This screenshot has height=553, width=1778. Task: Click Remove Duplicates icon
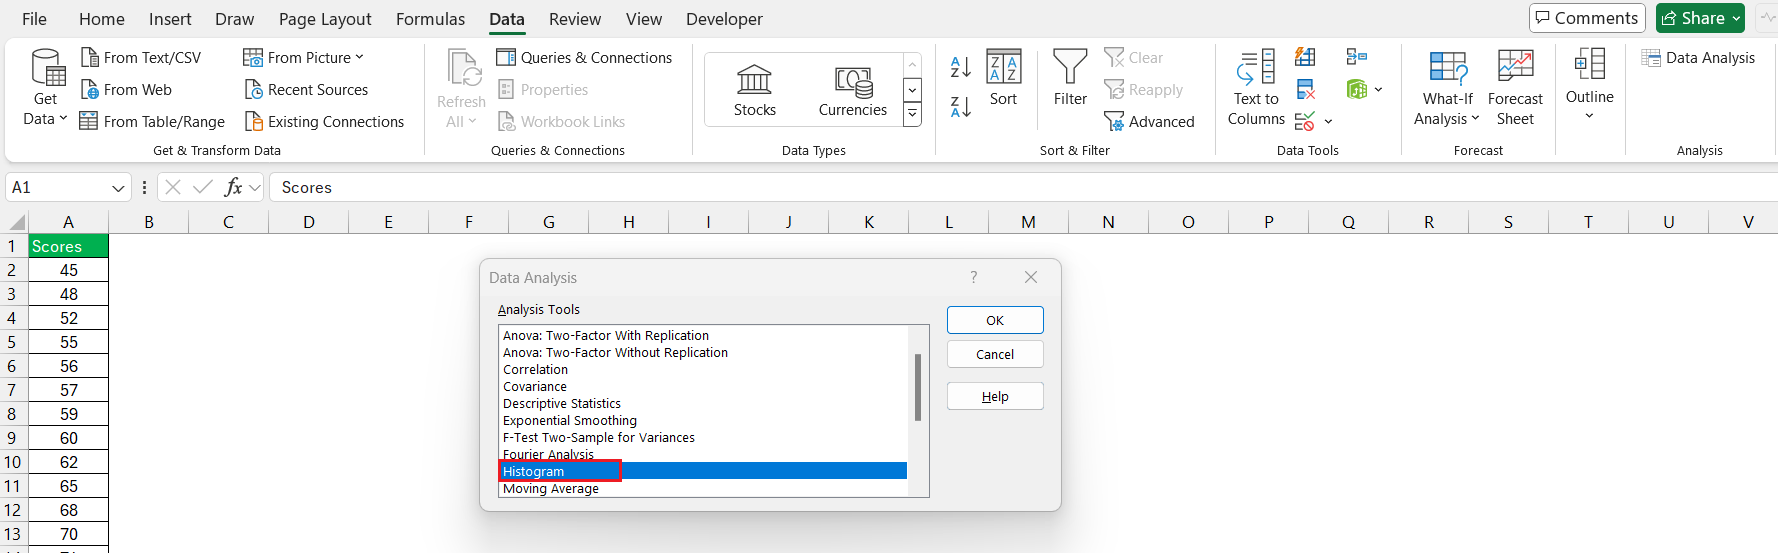[1305, 90]
